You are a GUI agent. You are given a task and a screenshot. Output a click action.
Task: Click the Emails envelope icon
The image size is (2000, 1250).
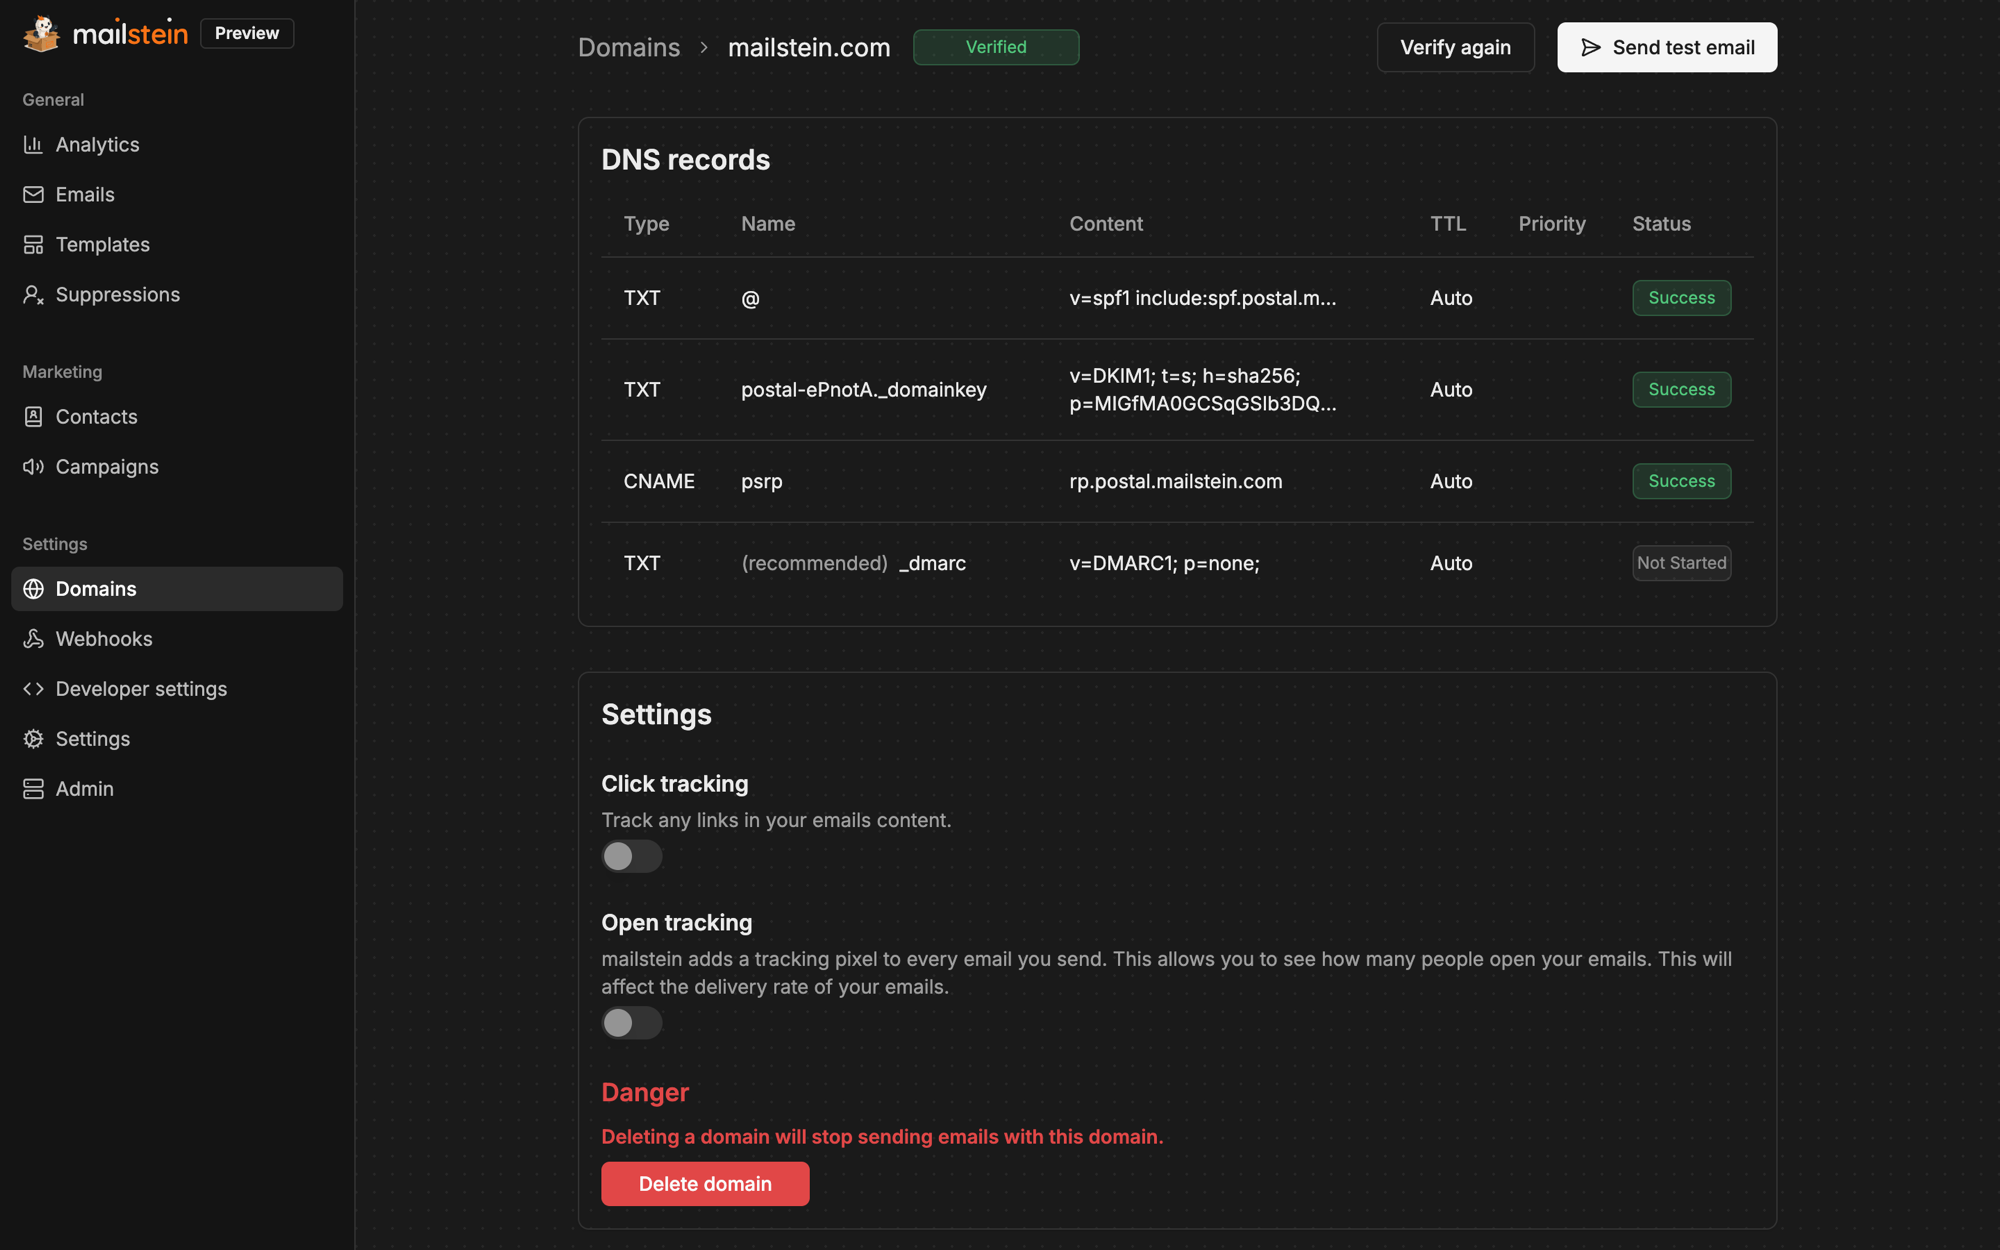33,195
